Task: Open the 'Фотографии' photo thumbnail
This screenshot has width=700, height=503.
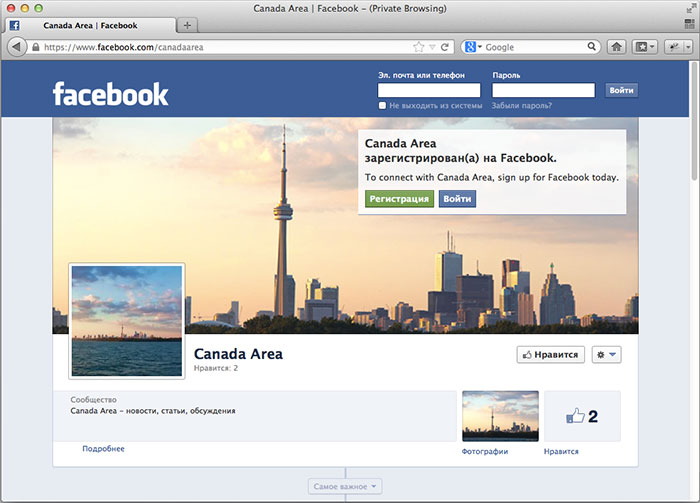Action: (500, 416)
